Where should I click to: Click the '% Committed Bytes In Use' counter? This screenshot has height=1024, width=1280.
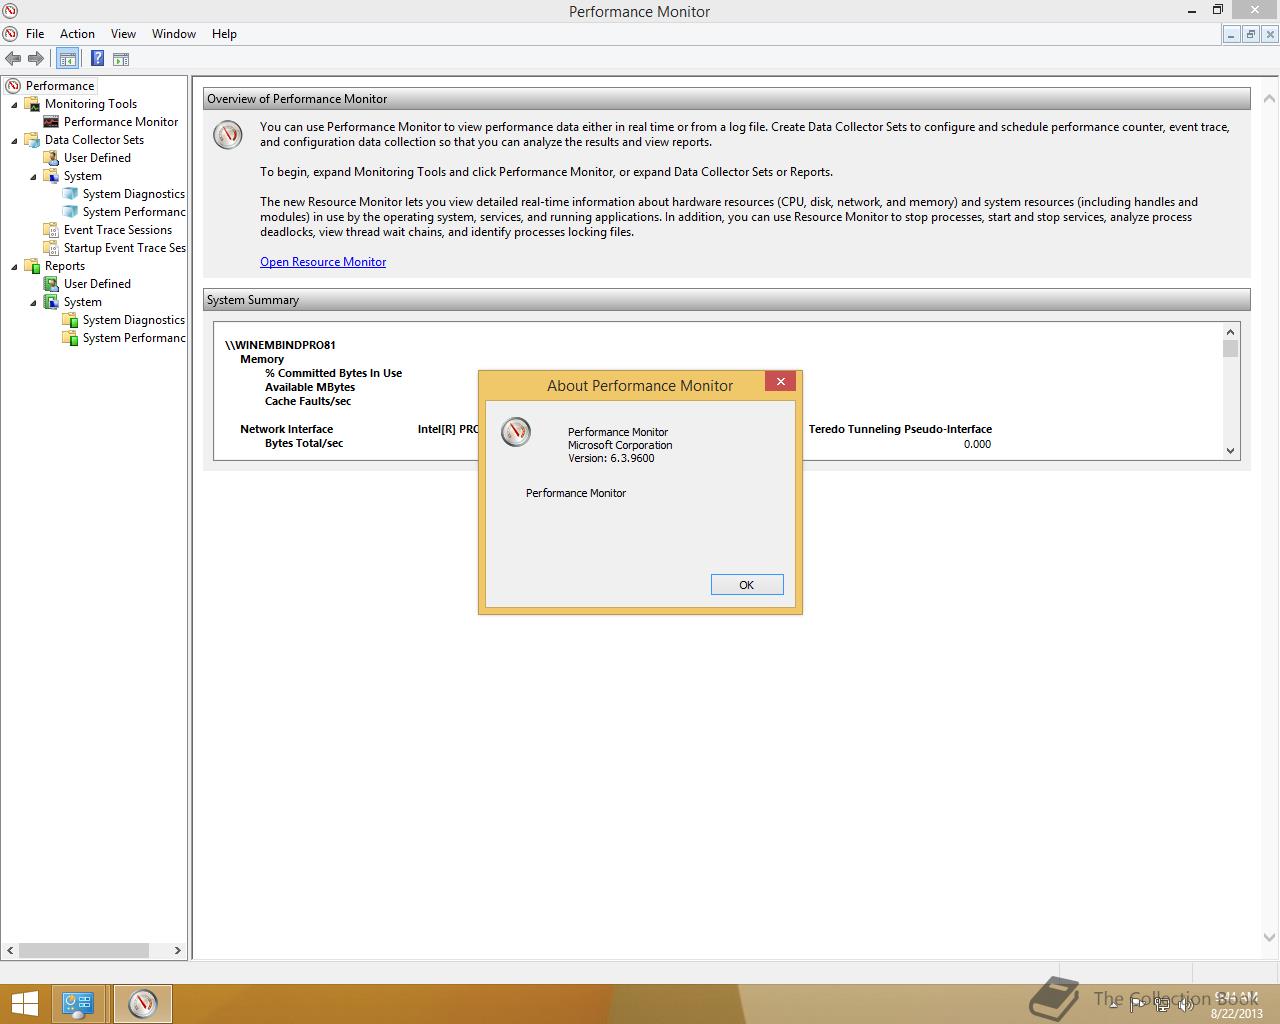point(333,373)
